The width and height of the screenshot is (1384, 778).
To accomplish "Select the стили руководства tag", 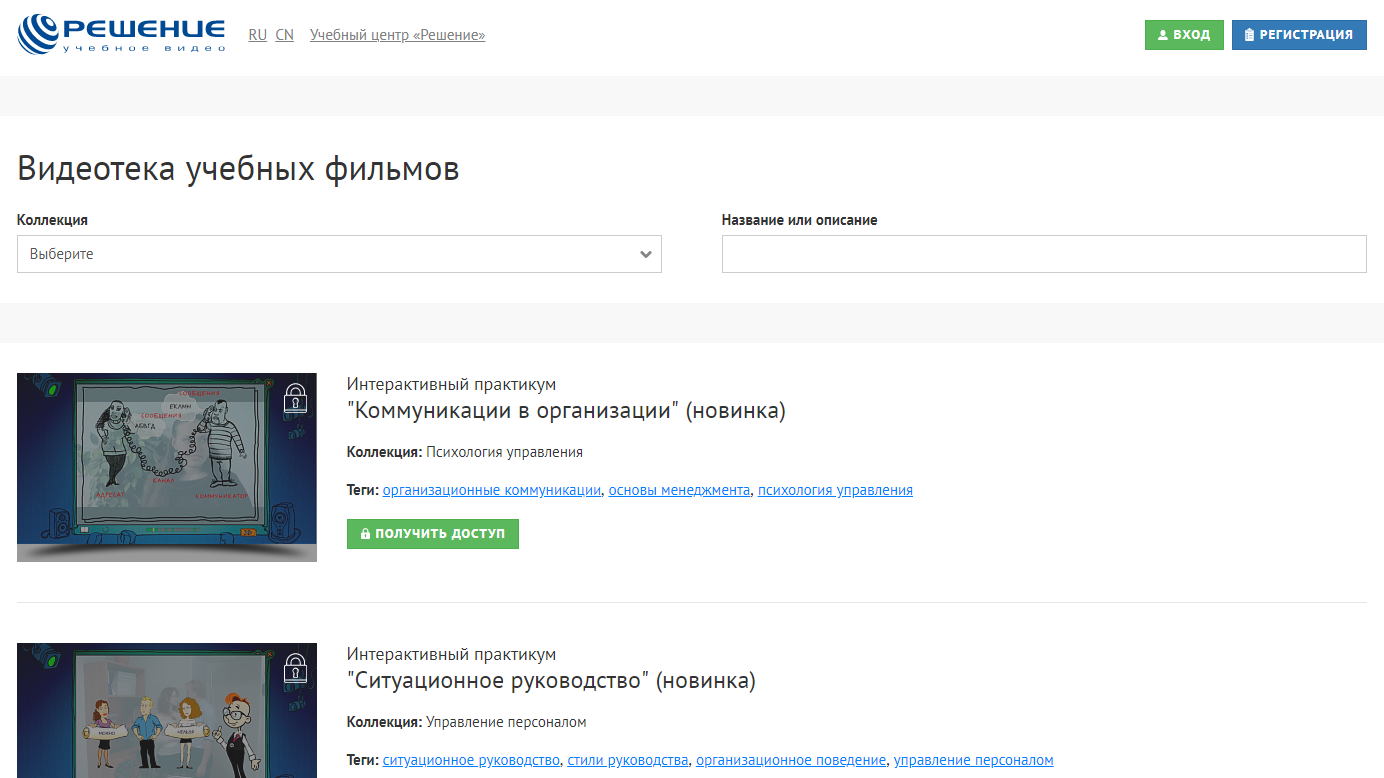I will click(628, 760).
